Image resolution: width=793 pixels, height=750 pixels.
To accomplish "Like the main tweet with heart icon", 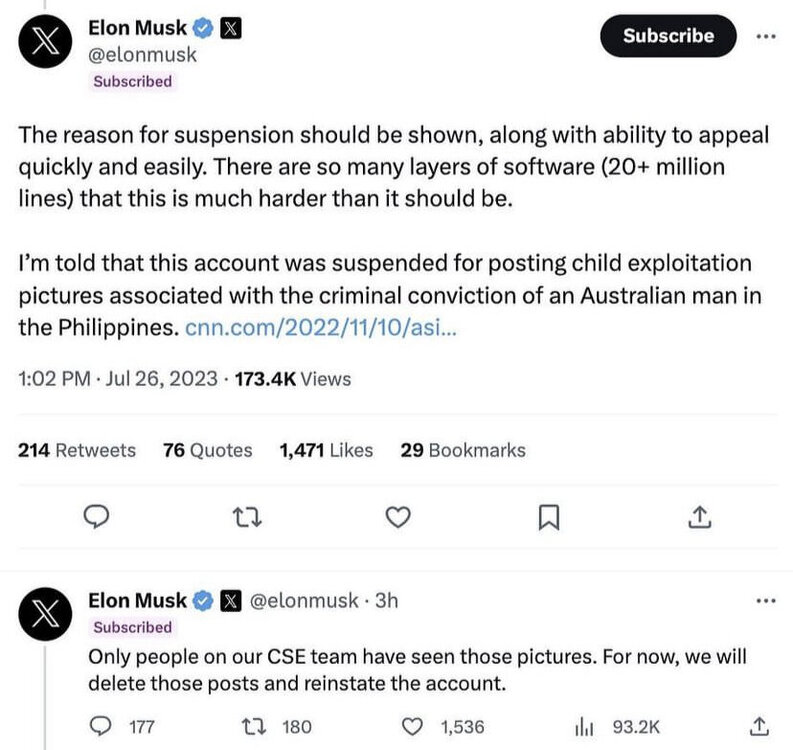I will coord(398,517).
